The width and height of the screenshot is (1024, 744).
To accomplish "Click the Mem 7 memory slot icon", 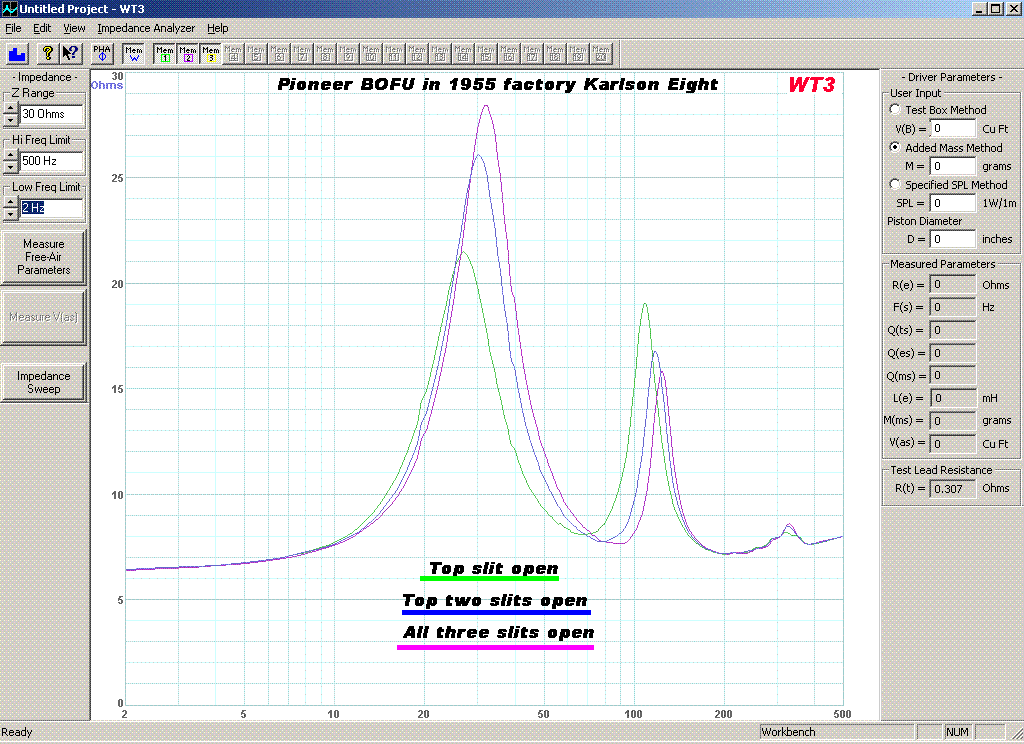I will [x=302, y=54].
